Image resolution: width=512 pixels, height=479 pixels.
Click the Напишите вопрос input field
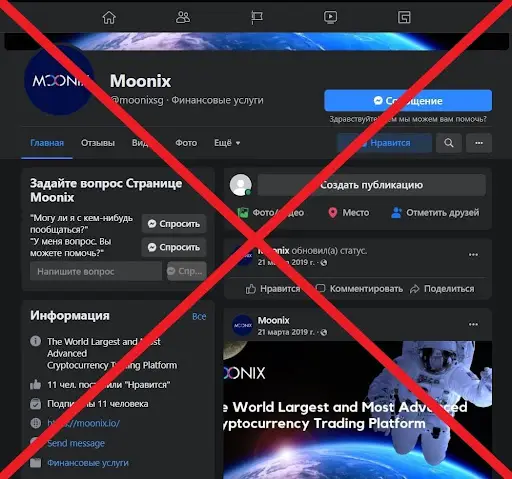(96, 271)
